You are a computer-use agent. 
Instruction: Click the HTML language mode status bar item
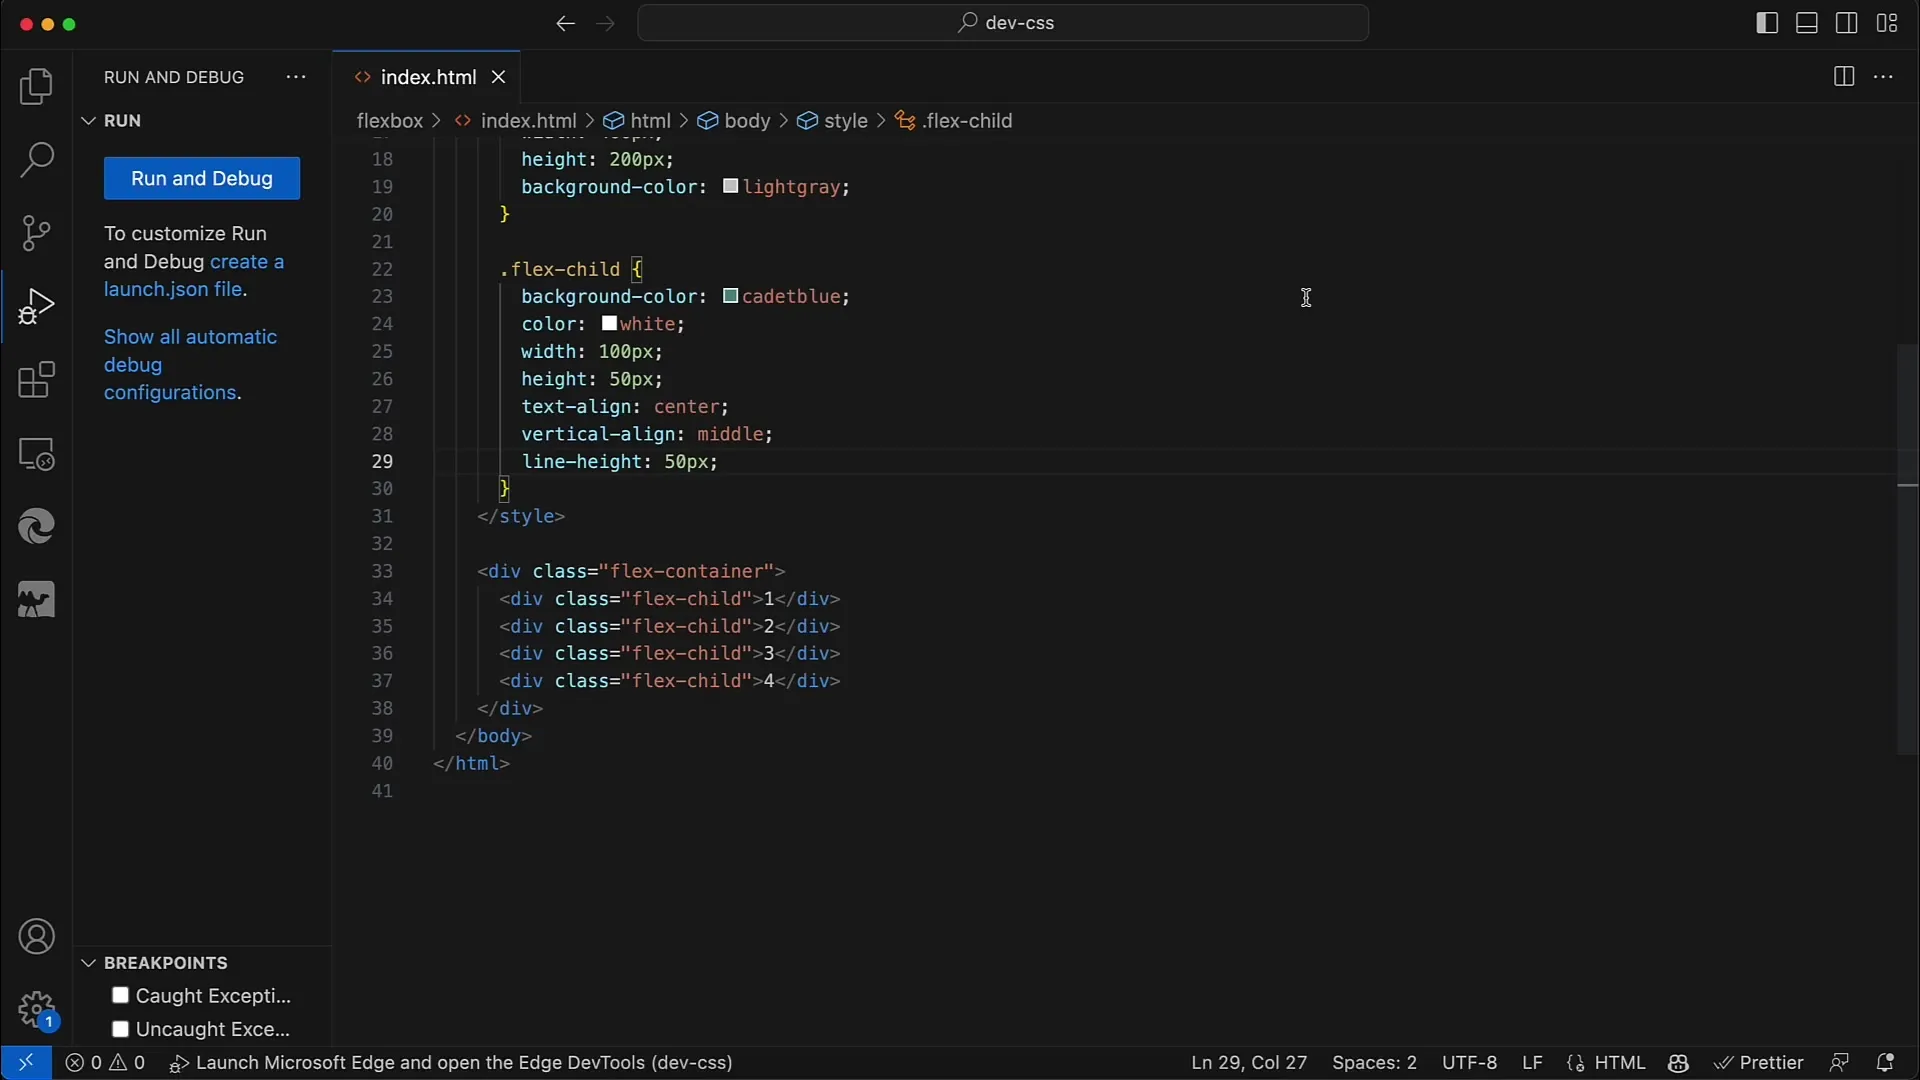(x=1619, y=1063)
